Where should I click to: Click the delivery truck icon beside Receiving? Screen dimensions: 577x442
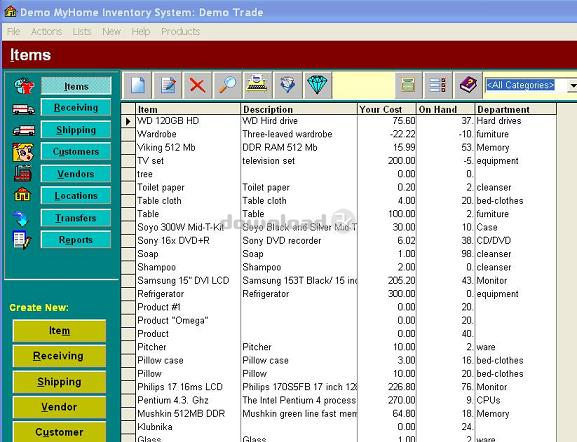(x=23, y=109)
